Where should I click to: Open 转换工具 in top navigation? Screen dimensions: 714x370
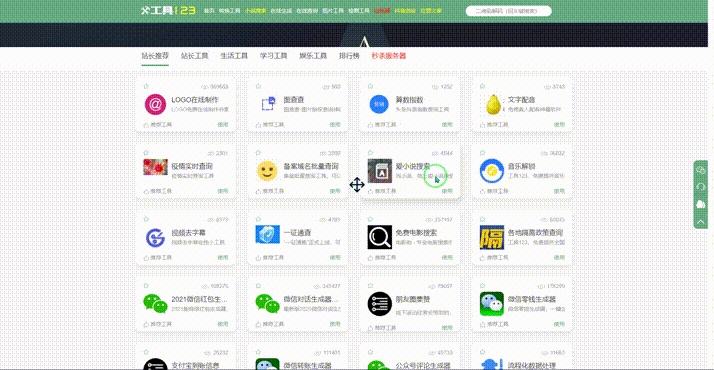(230, 10)
